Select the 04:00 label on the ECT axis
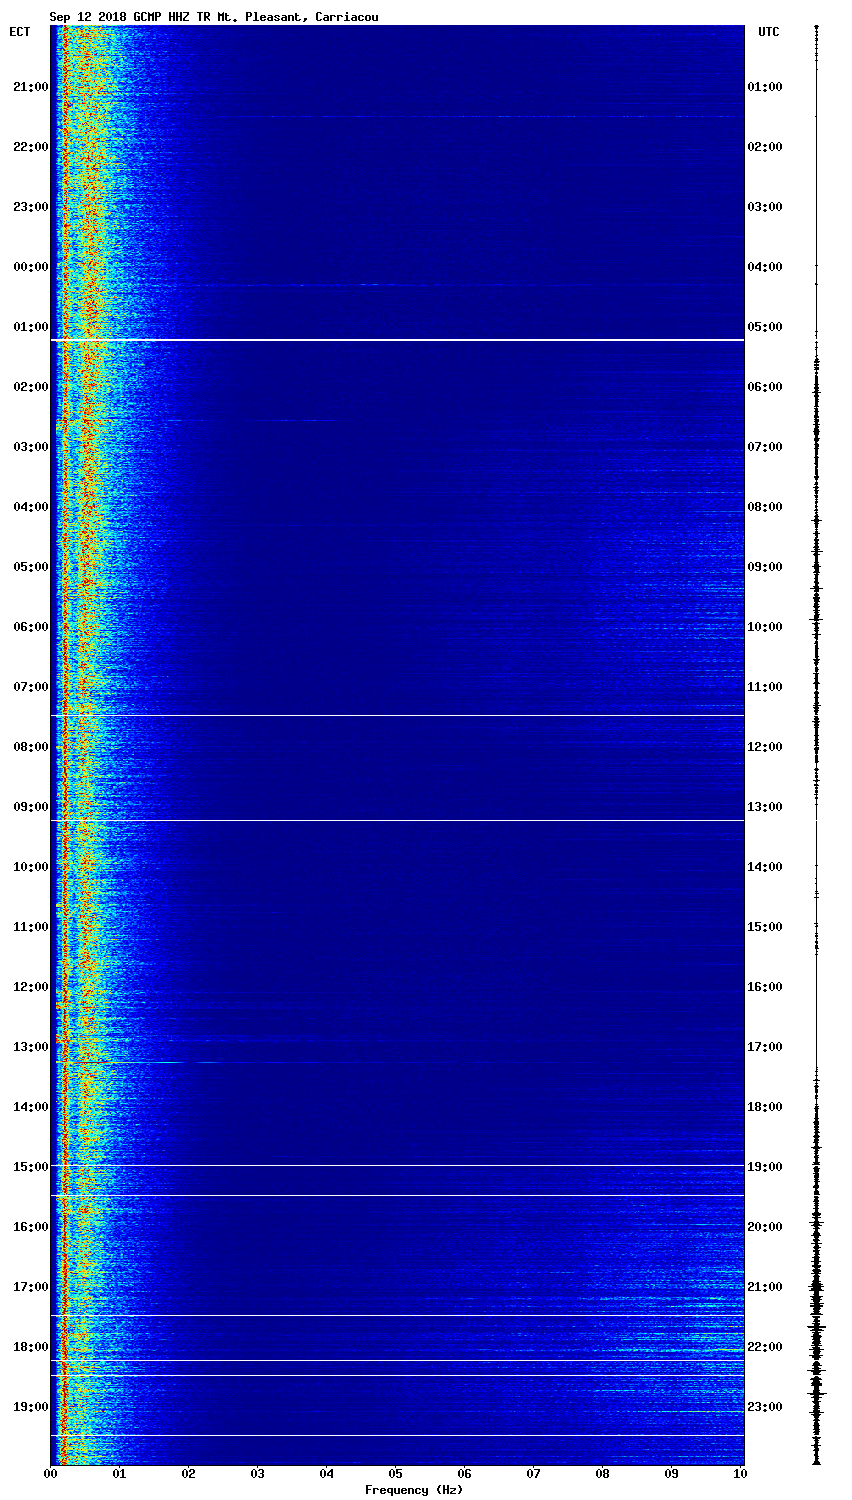 [30, 507]
